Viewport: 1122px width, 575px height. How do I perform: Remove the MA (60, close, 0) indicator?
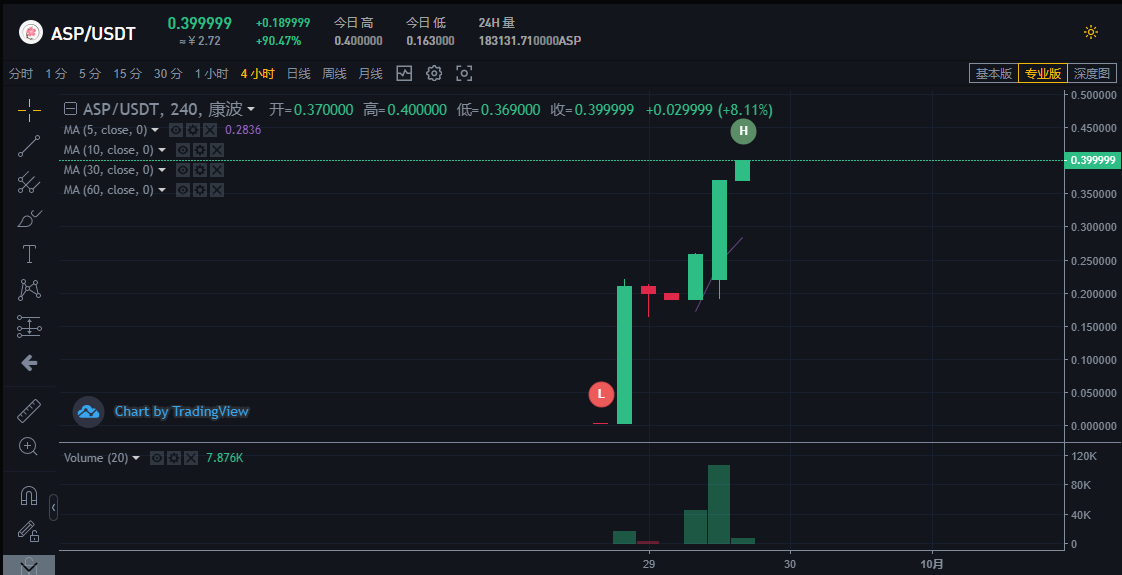tap(217, 190)
